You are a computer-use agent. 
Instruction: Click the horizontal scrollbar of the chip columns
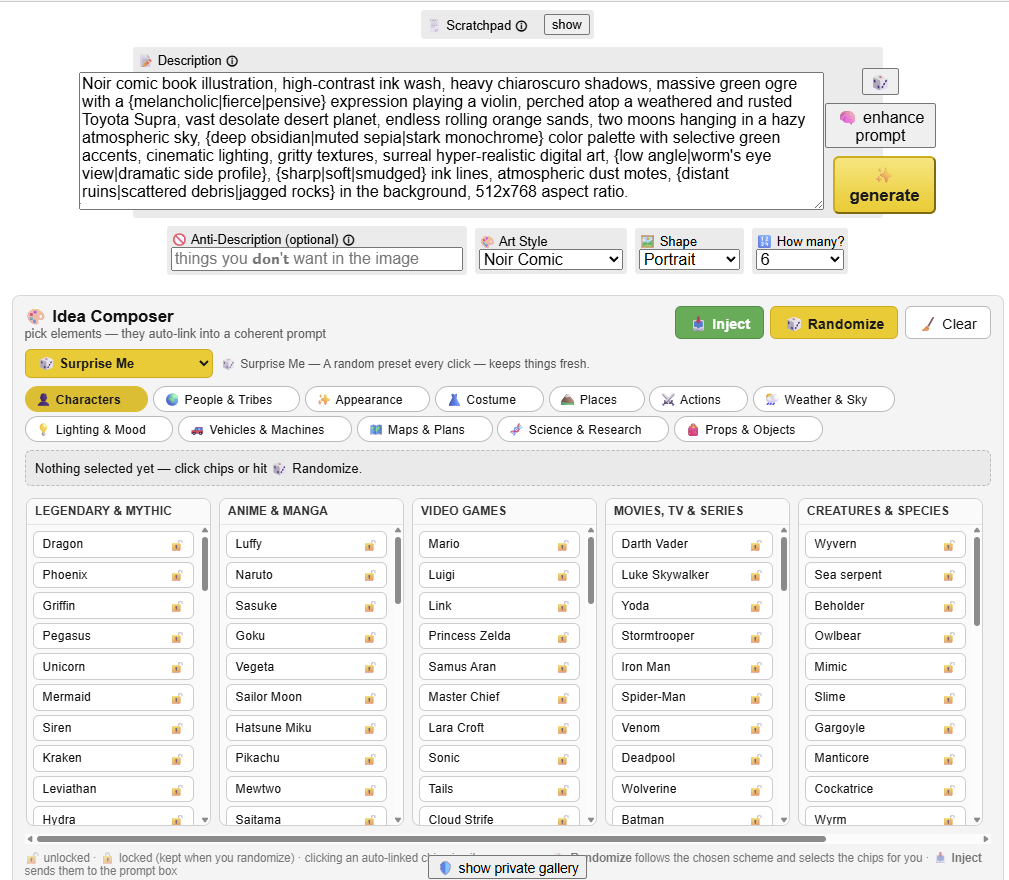coord(431,839)
